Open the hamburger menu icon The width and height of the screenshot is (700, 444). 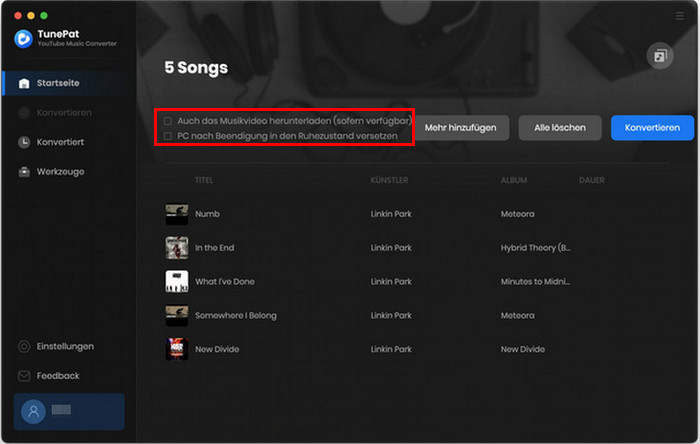coord(679,16)
